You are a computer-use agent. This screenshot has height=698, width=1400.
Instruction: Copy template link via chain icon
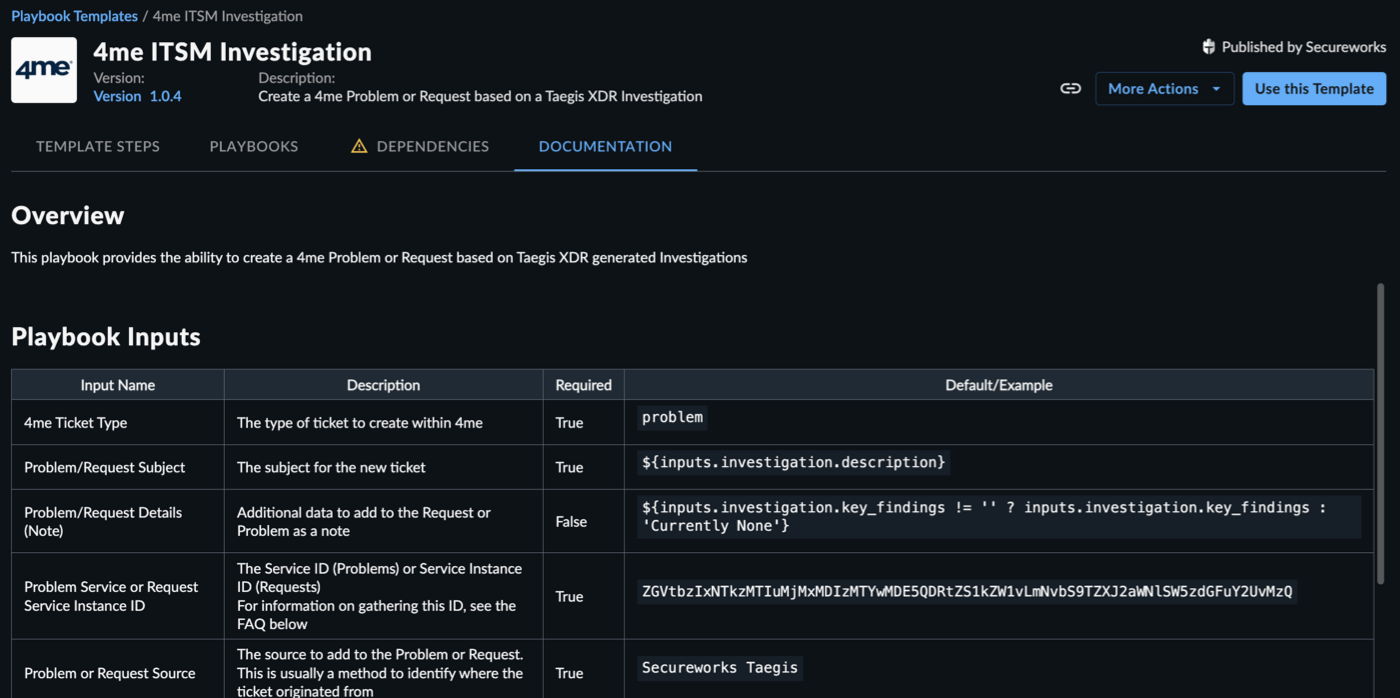[x=1071, y=88]
